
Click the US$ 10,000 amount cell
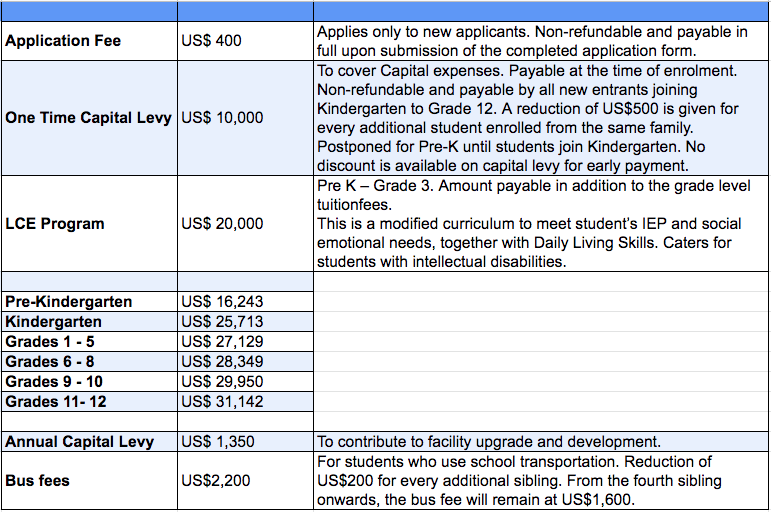pyautogui.click(x=245, y=118)
